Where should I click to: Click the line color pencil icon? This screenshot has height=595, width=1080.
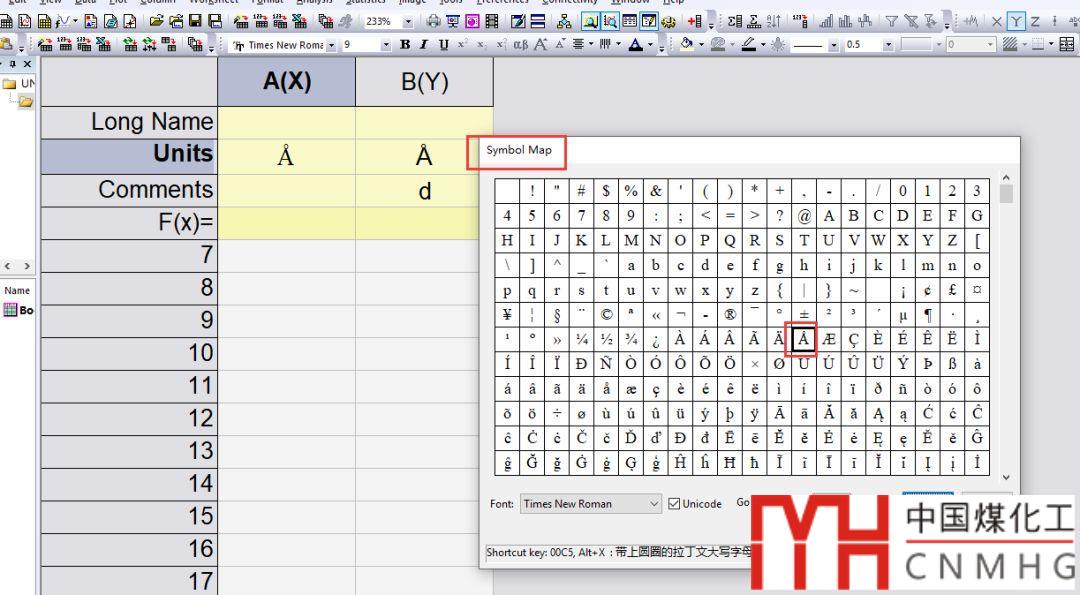(x=748, y=44)
